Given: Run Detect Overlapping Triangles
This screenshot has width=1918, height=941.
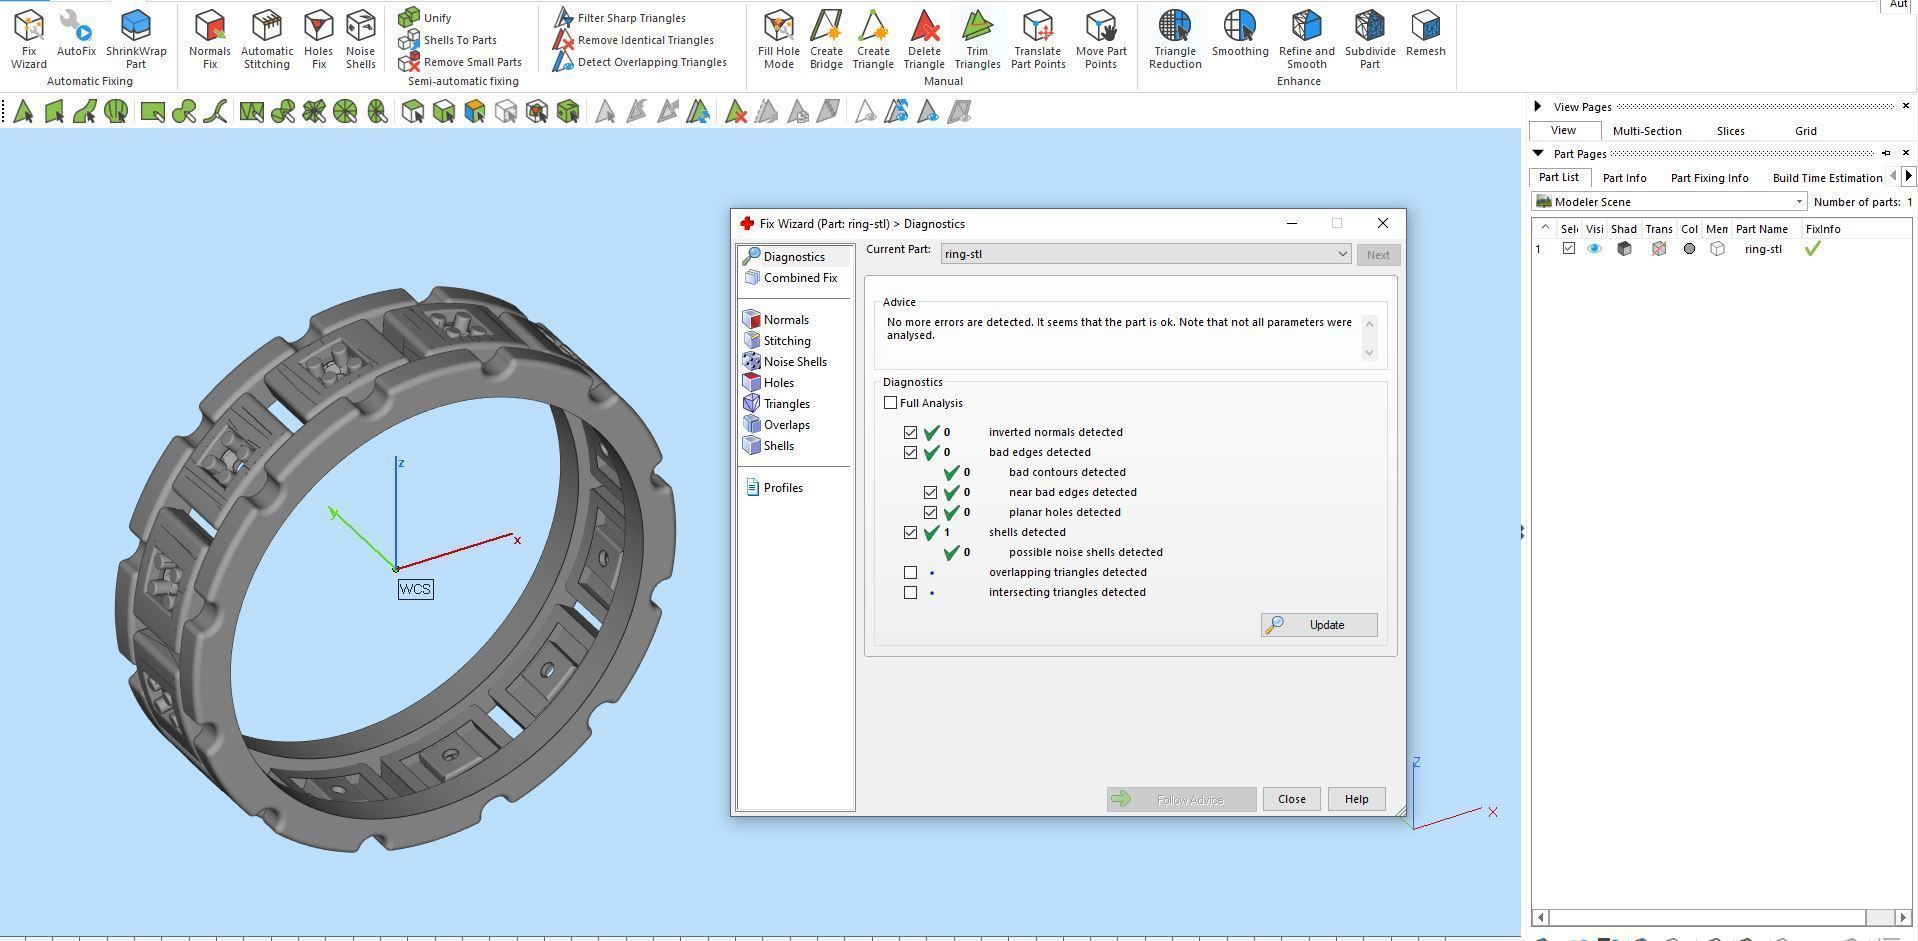Looking at the screenshot, I should pos(640,62).
